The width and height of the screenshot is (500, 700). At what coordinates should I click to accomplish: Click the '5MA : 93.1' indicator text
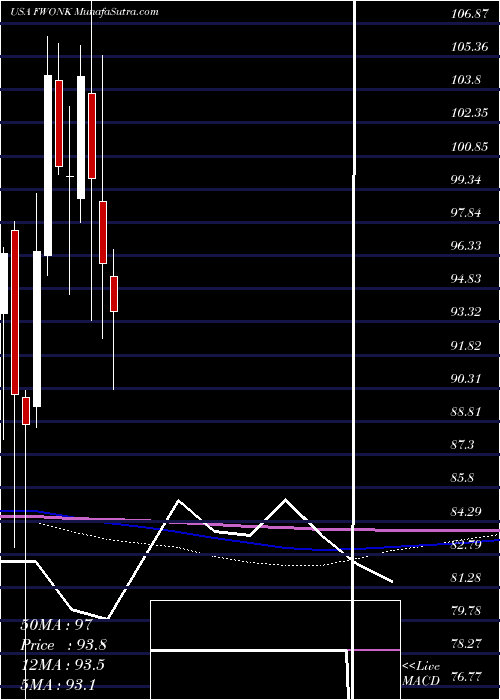[x=58, y=684]
